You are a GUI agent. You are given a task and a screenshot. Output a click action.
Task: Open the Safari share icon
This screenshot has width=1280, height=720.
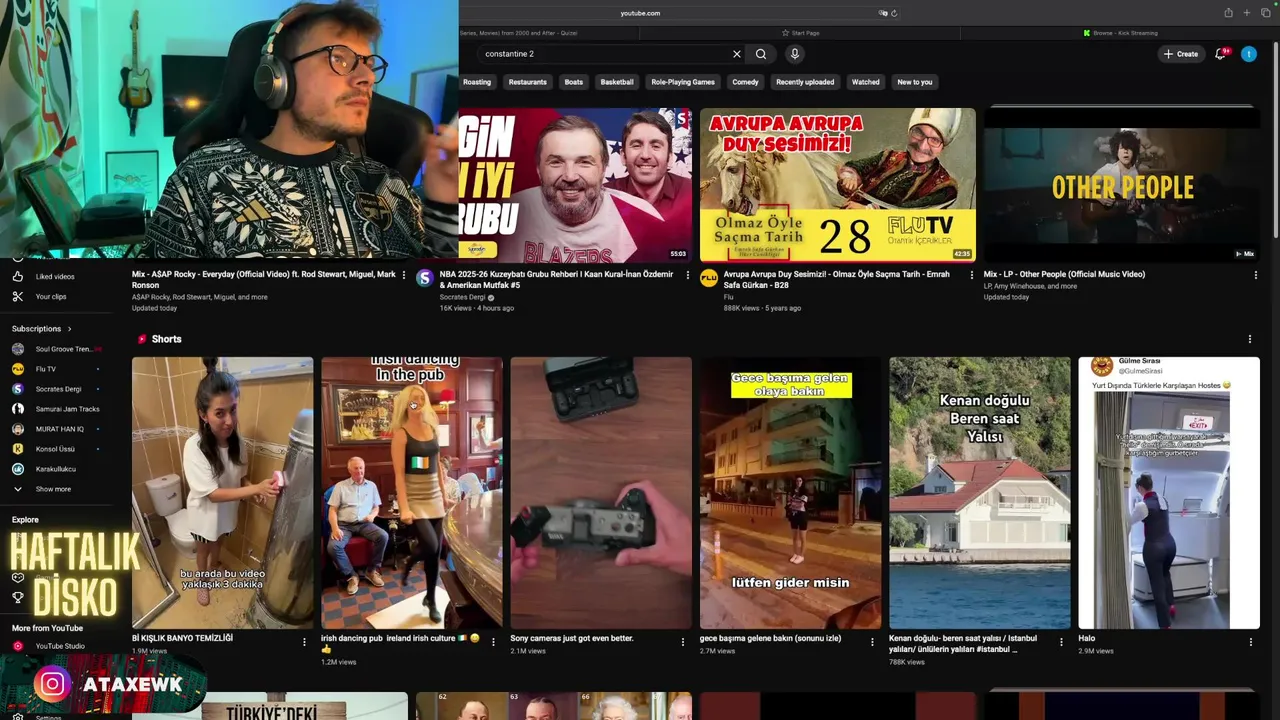pyautogui.click(x=1228, y=13)
